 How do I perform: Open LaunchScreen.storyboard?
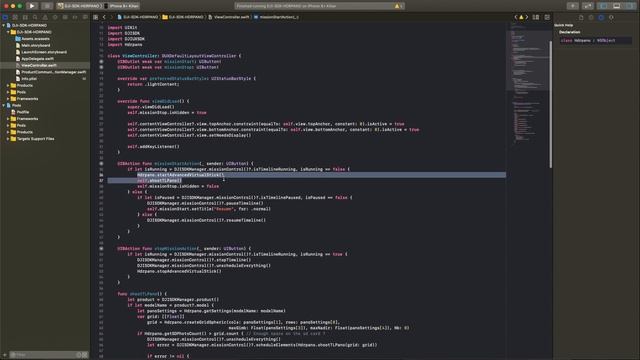[x=44, y=52]
